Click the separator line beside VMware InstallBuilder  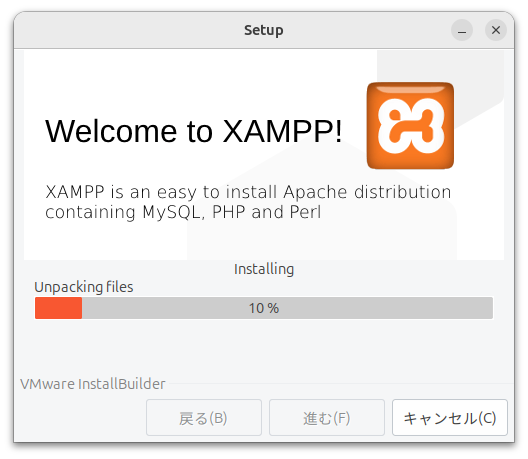[340, 384]
